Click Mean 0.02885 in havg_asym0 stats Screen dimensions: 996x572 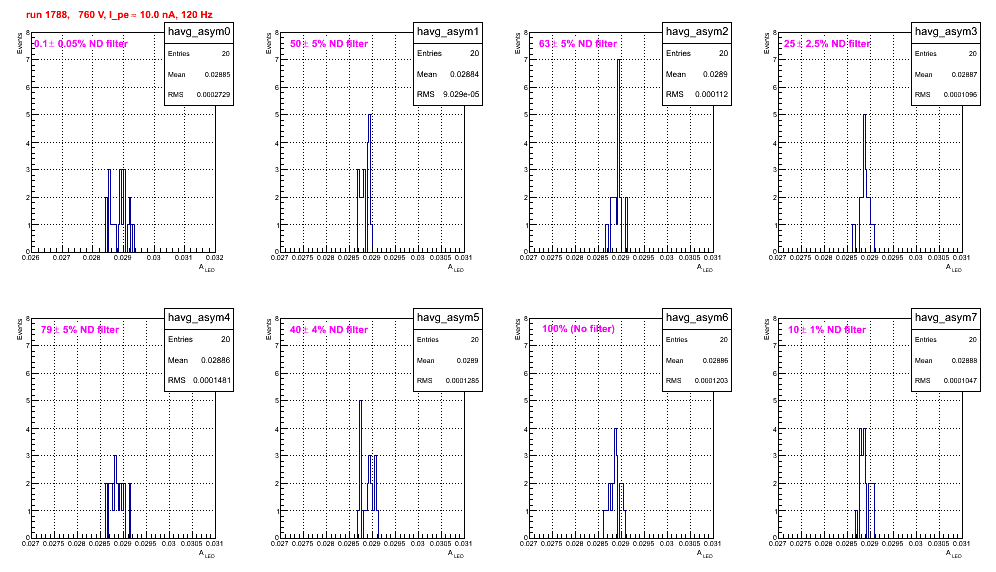(x=199, y=74)
